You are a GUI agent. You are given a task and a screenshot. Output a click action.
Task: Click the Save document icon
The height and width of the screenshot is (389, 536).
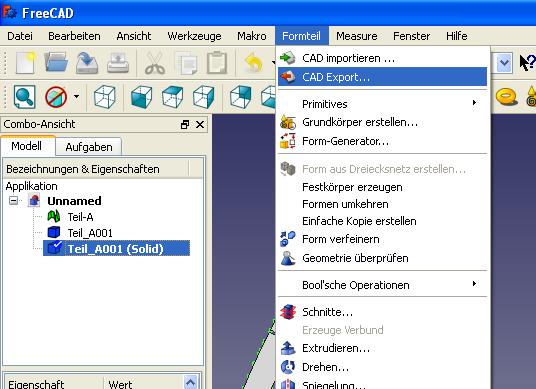pyautogui.click(x=87, y=63)
